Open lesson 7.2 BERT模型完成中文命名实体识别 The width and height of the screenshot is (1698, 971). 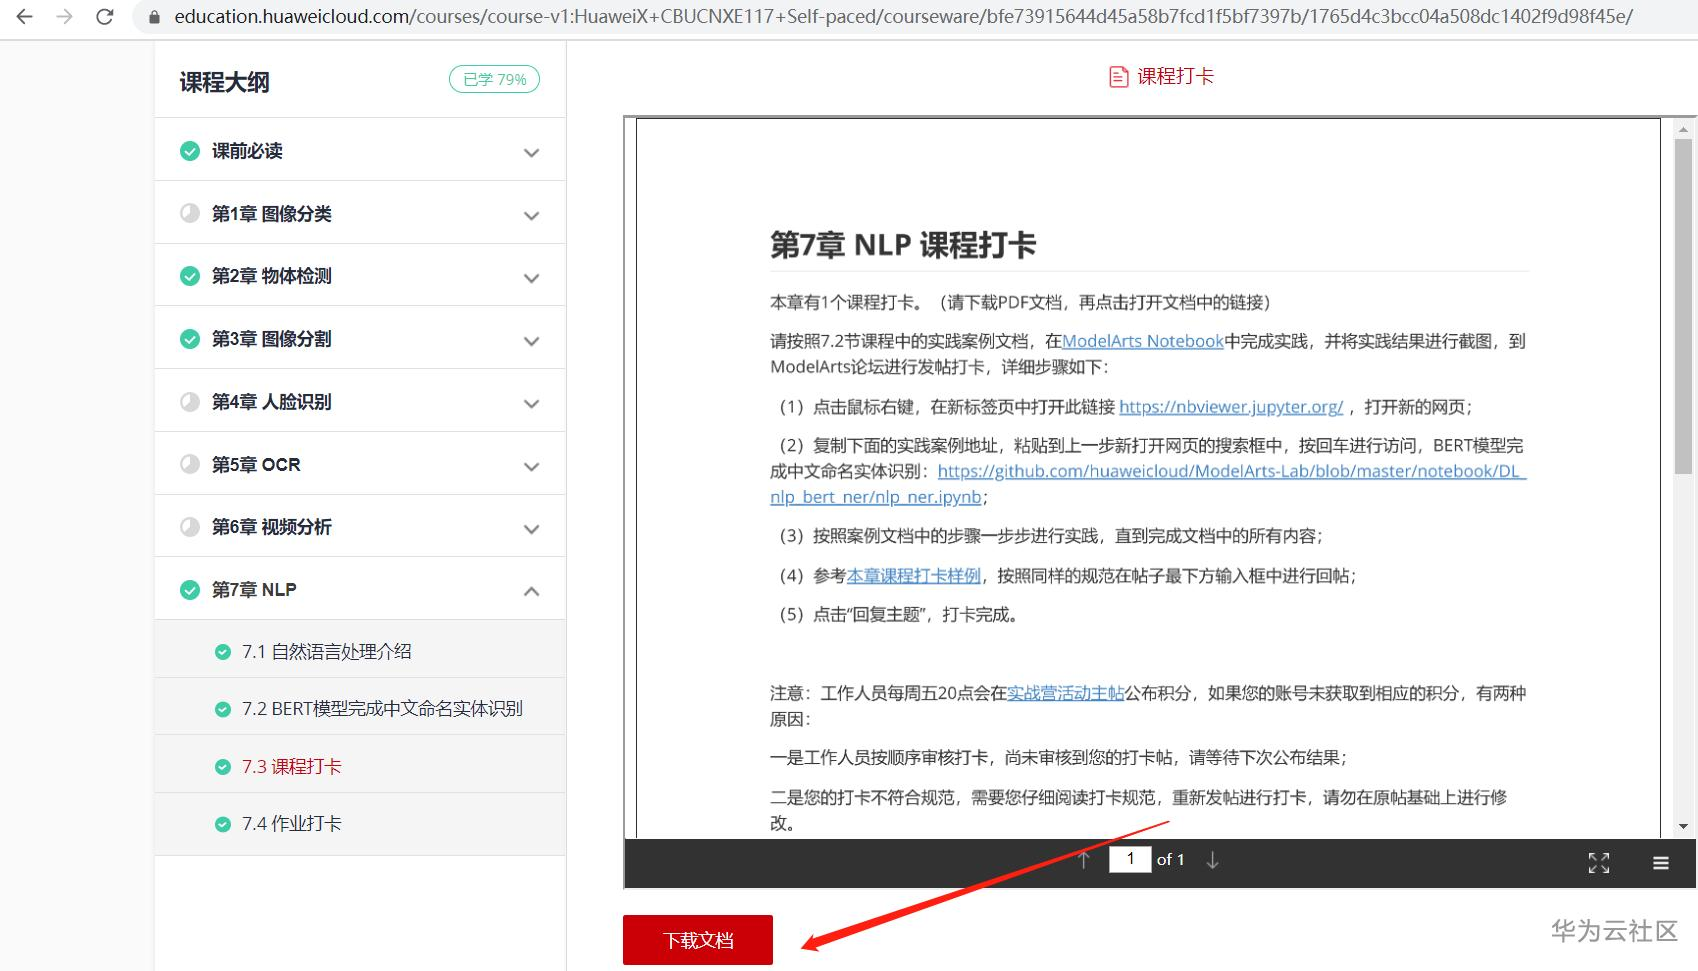(x=382, y=709)
